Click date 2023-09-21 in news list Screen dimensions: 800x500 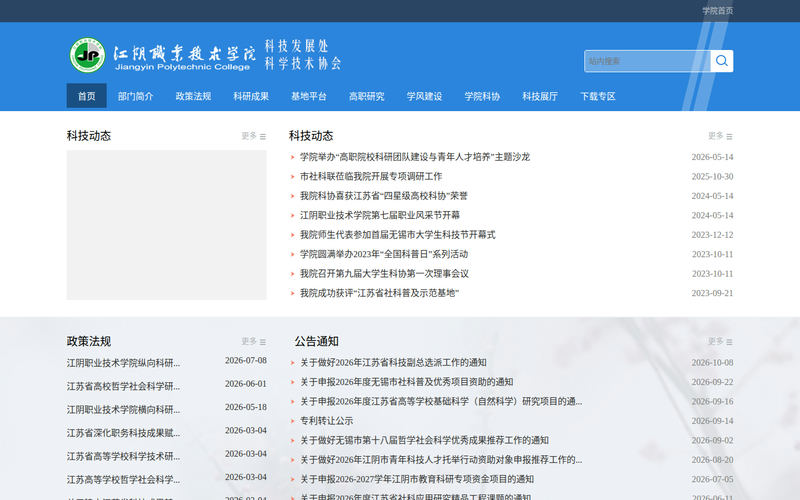coord(712,293)
